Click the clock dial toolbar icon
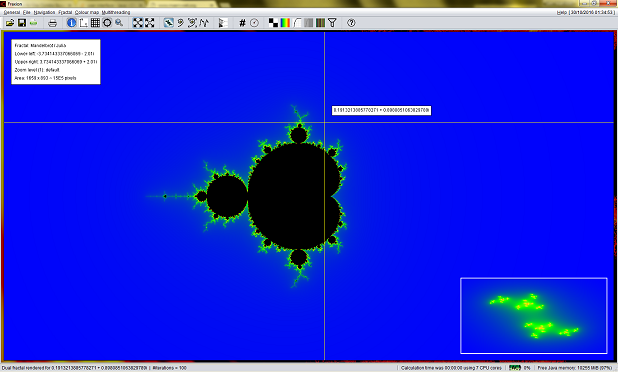618x372 pixels. tap(254, 23)
